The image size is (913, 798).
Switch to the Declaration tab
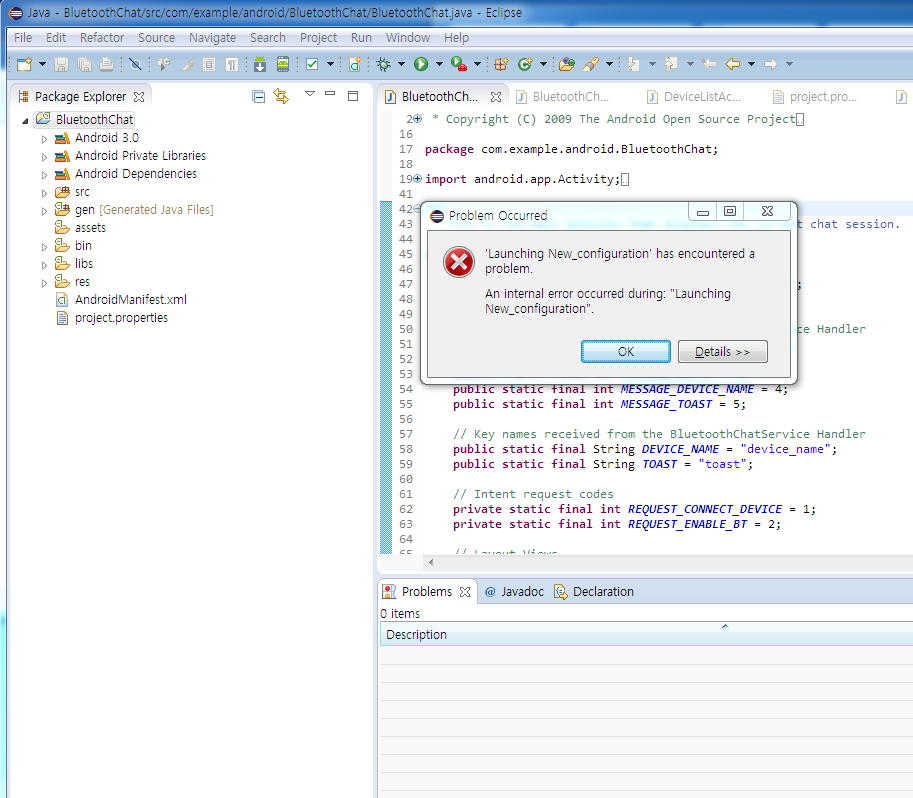[594, 592]
